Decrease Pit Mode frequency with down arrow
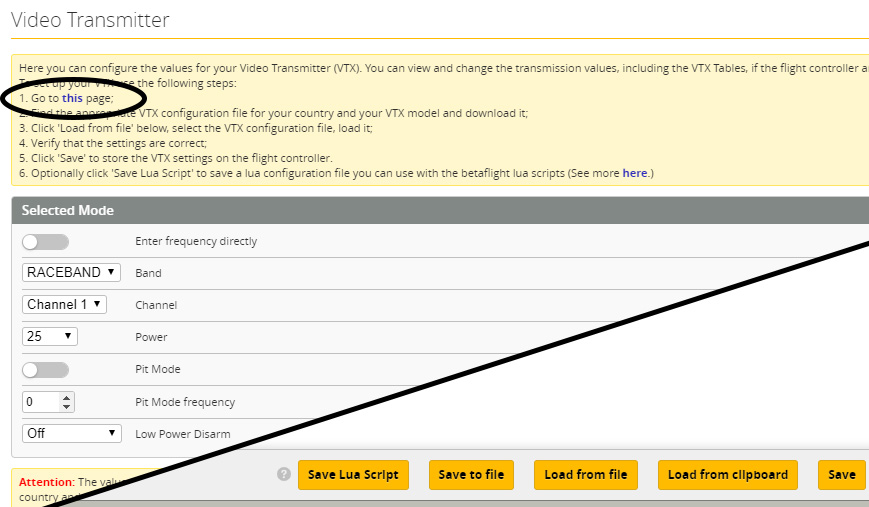The height and width of the screenshot is (507, 869). [x=67, y=407]
